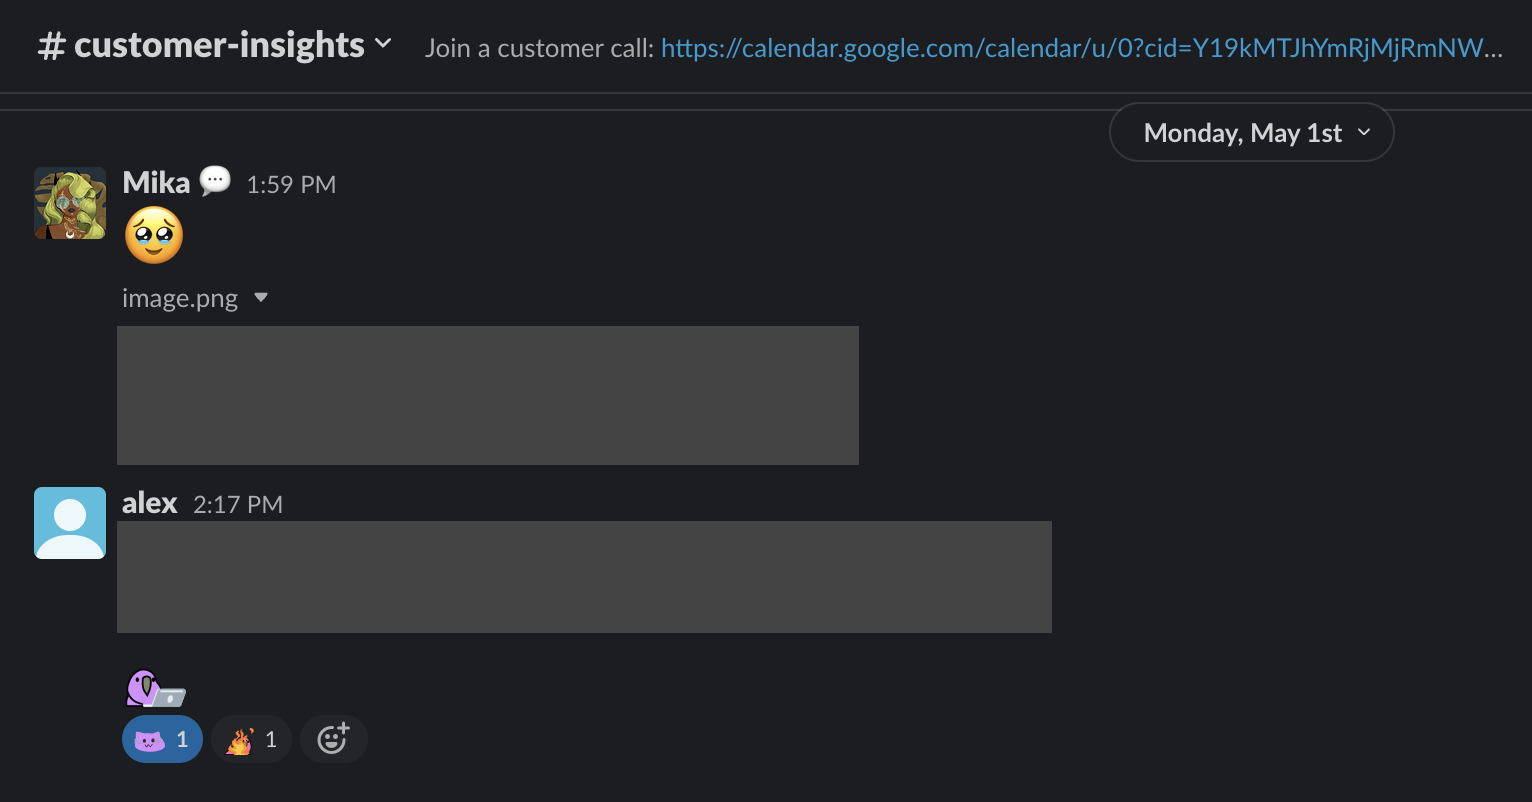Viewport: 1532px width, 802px height.
Task: Click alex's redacted message body
Action: (584, 577)
